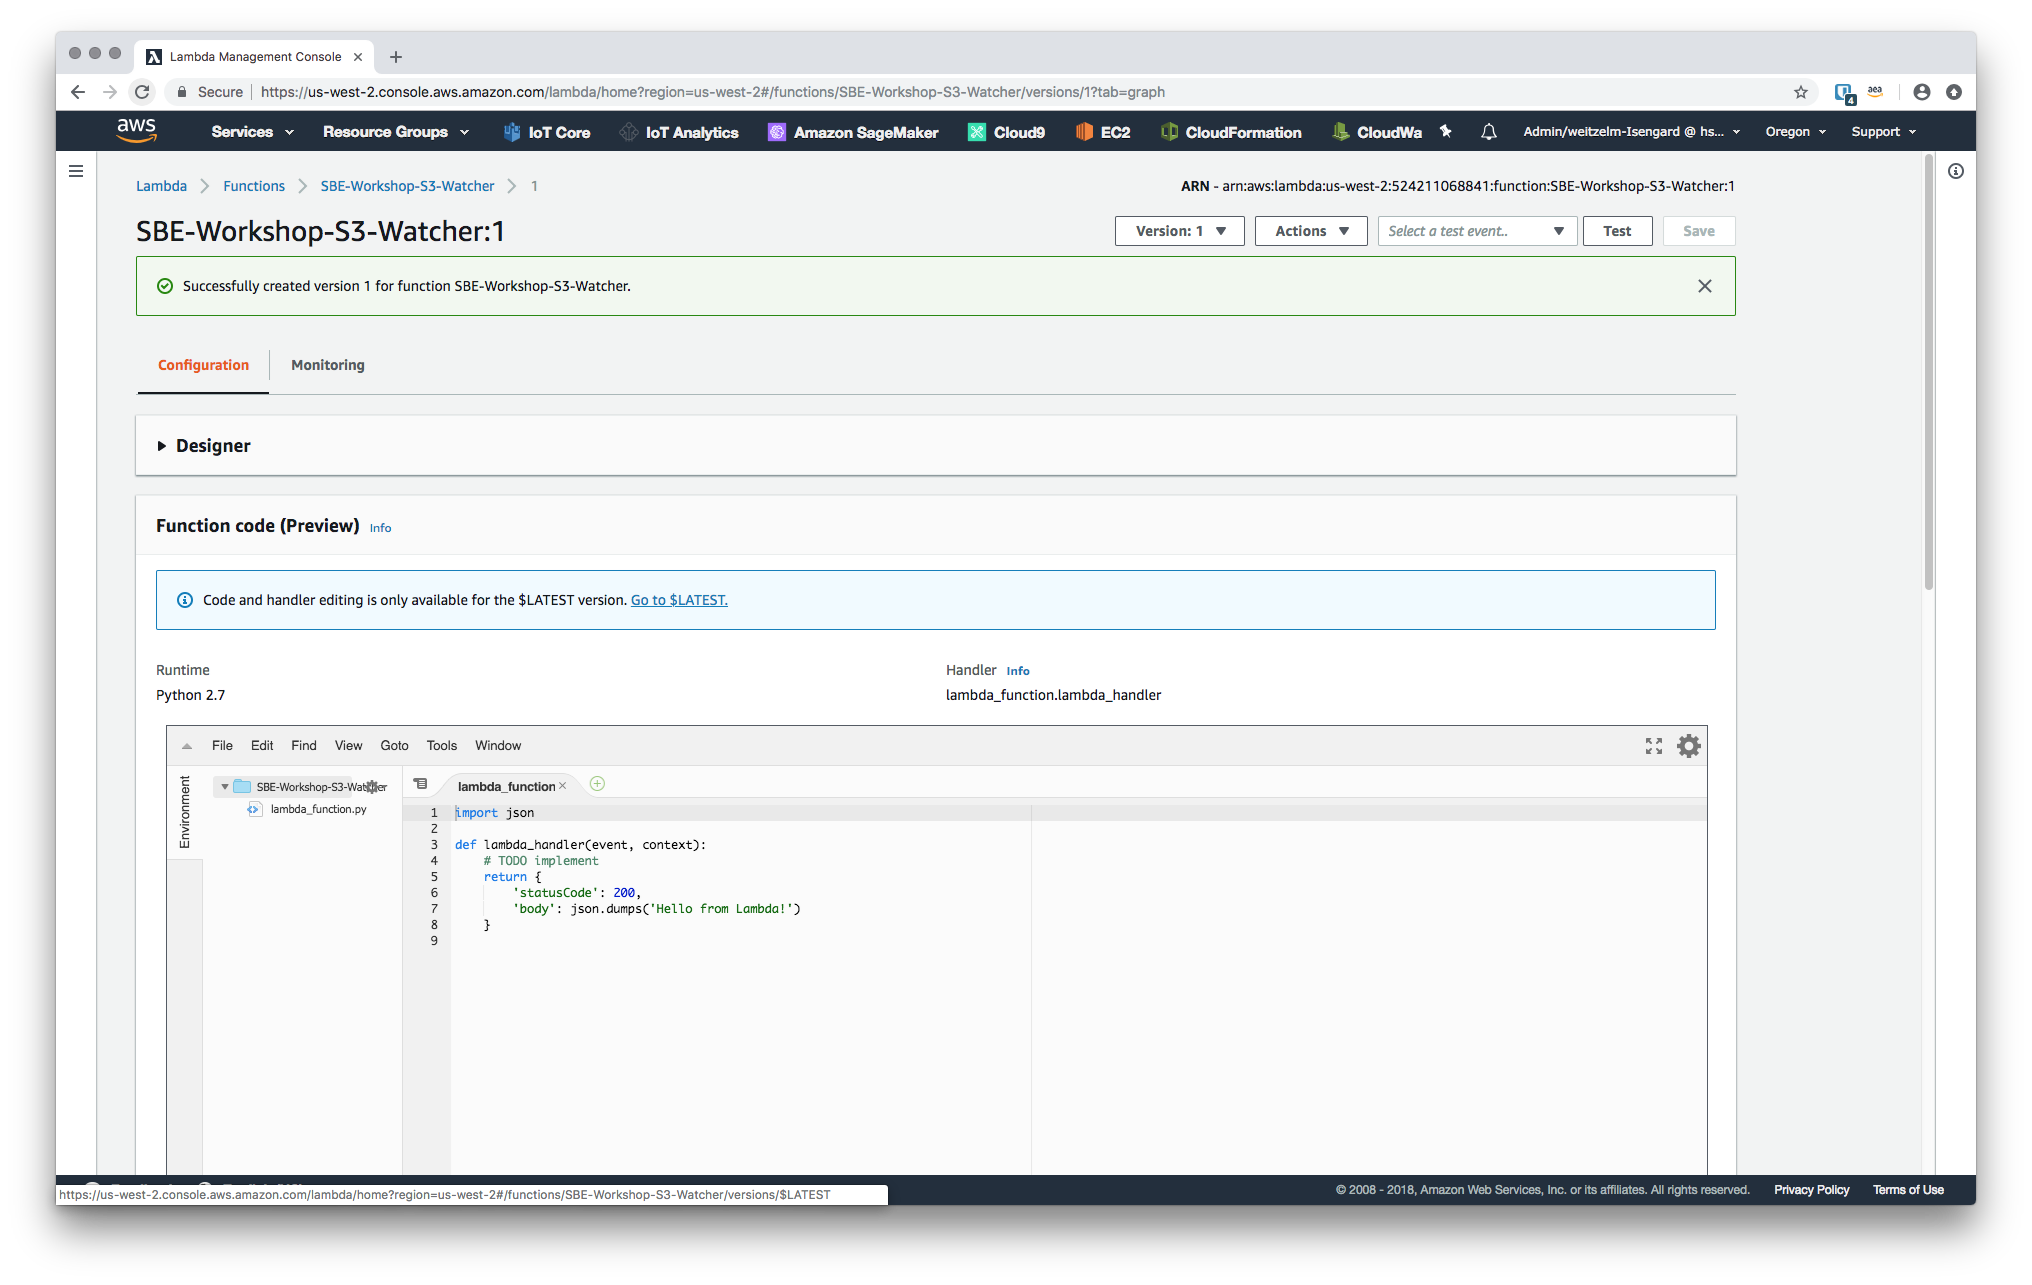Open the hamburger side navigation menu

76,171
